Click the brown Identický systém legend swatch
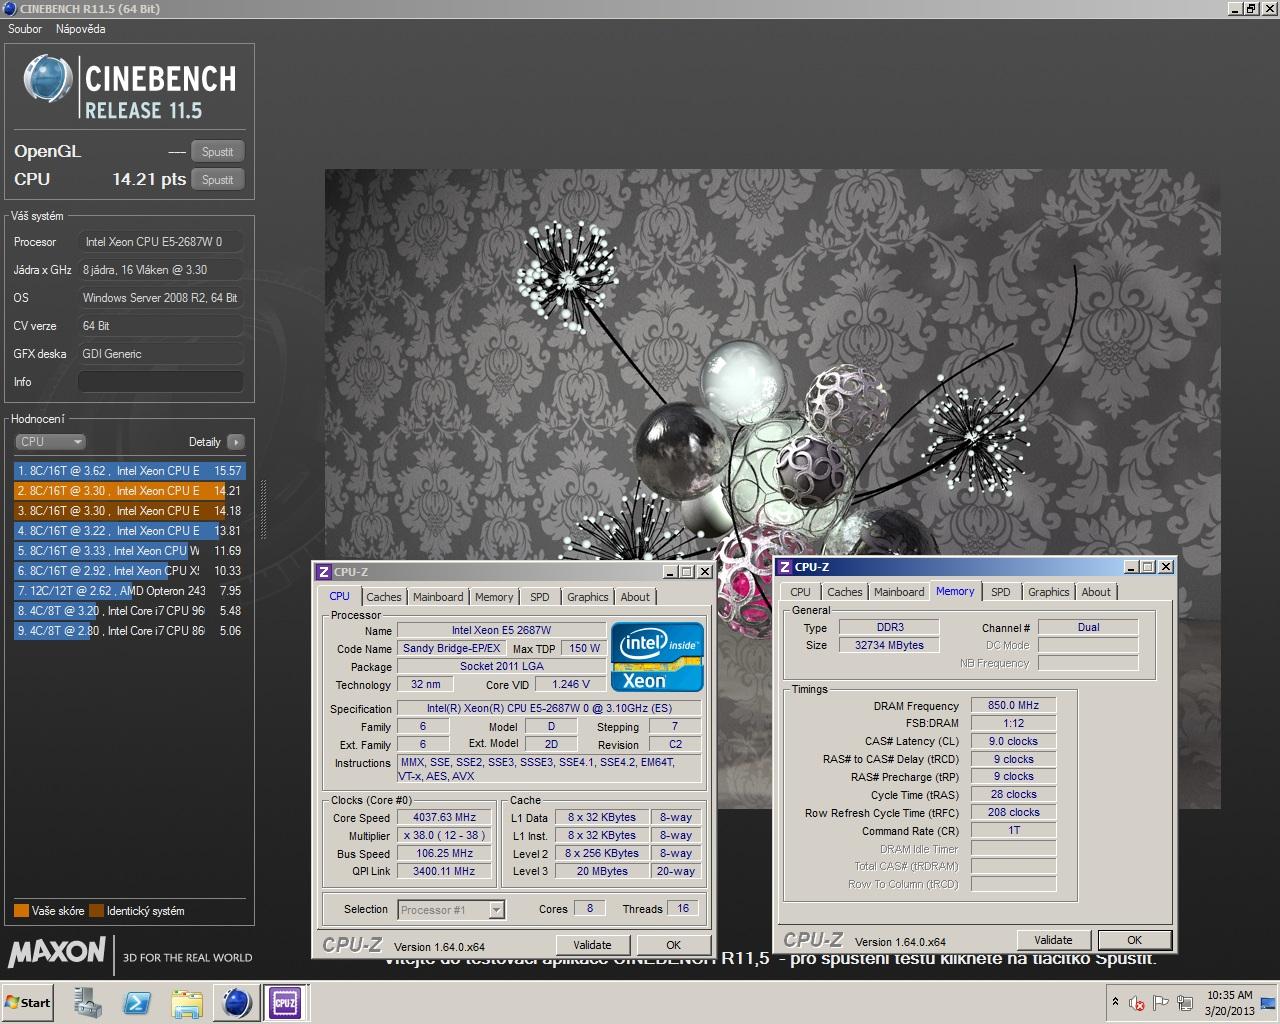Image resolution: width=1280 pixels, height=1024 pixels. tap(96, 911)
